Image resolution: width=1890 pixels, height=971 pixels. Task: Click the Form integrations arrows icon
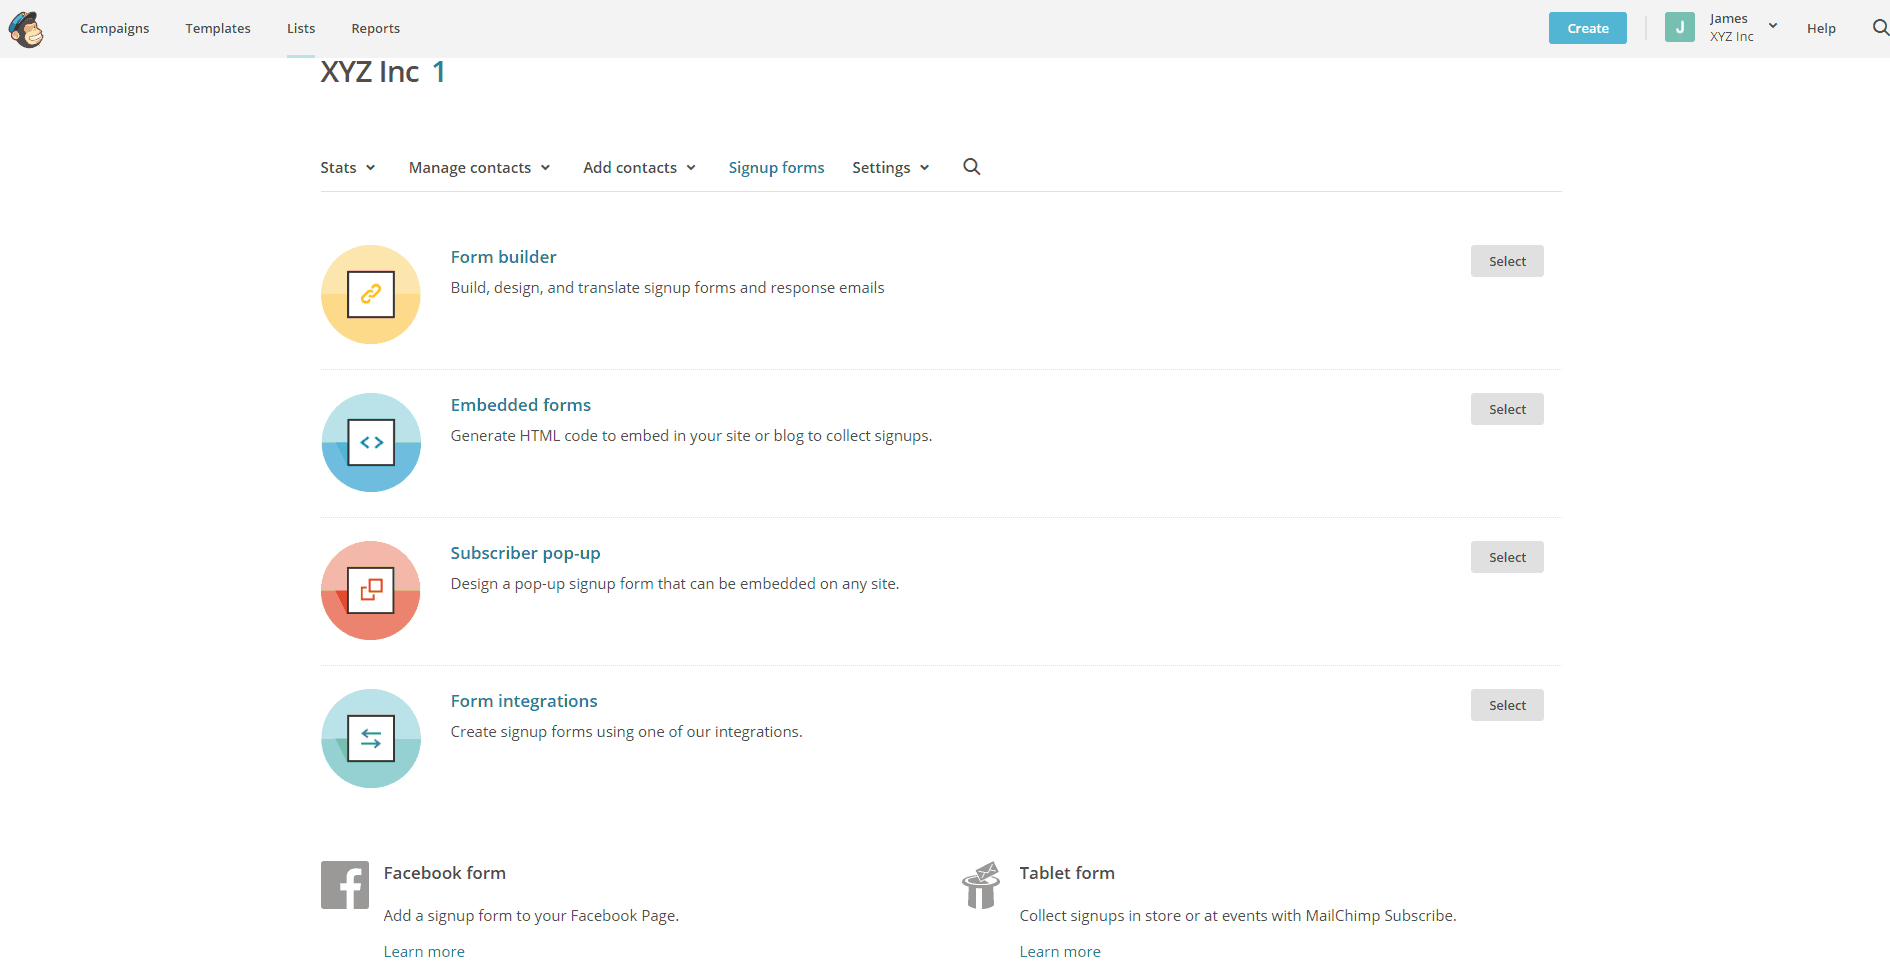371,738
